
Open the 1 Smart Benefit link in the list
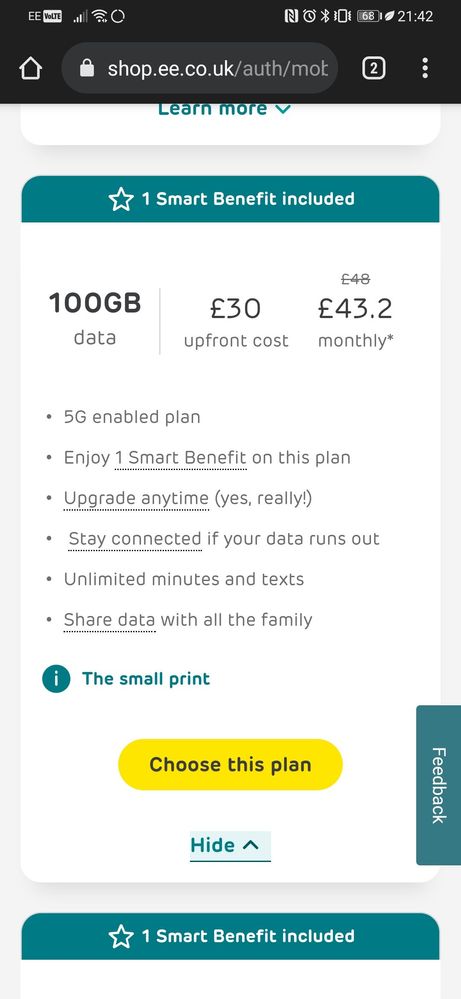pyautogui.click(x=180, y=458)
